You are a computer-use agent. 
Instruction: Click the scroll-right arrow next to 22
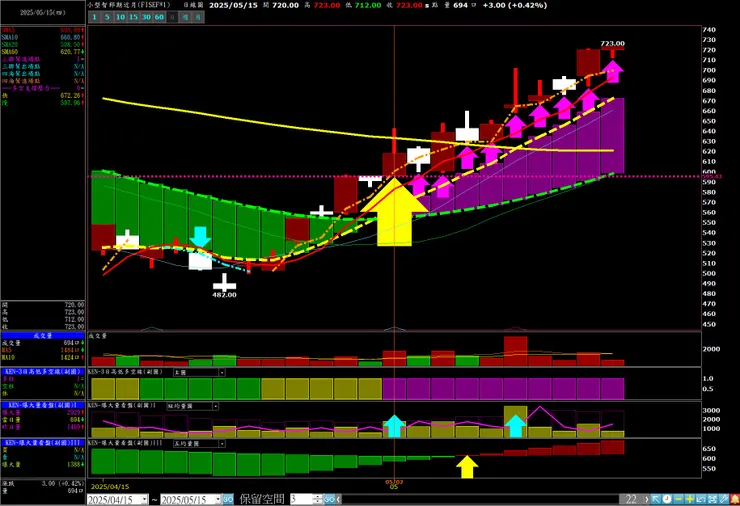[x=647, y=499]
